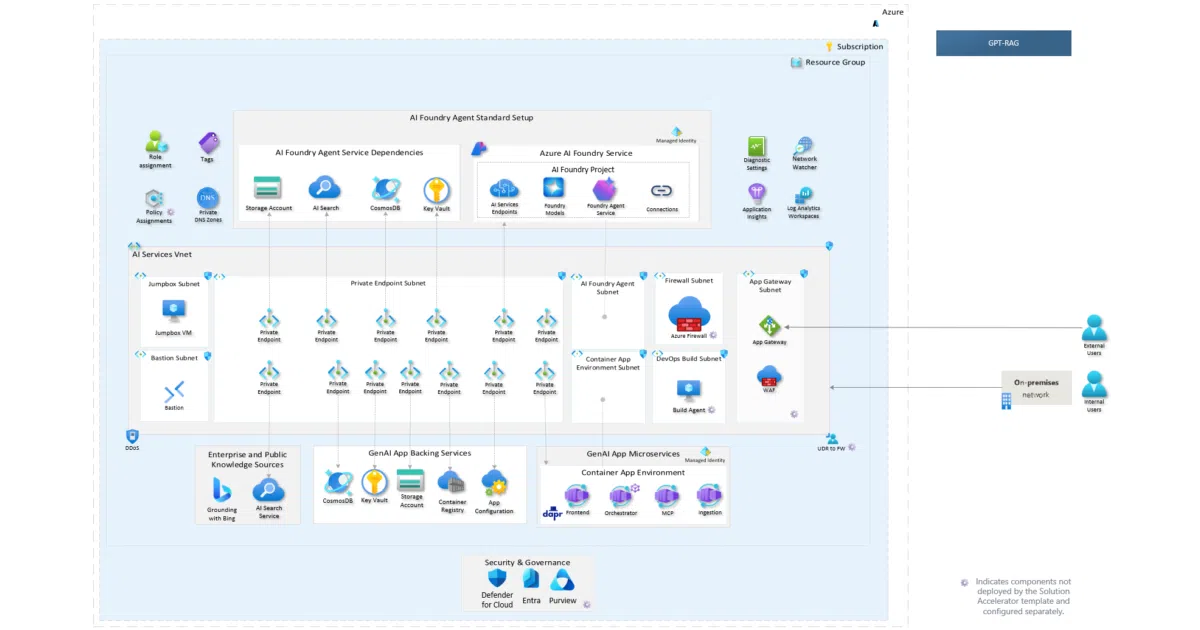Click the UDR to FW icon
Viewport: 1200px width, 630px height.
831,438
